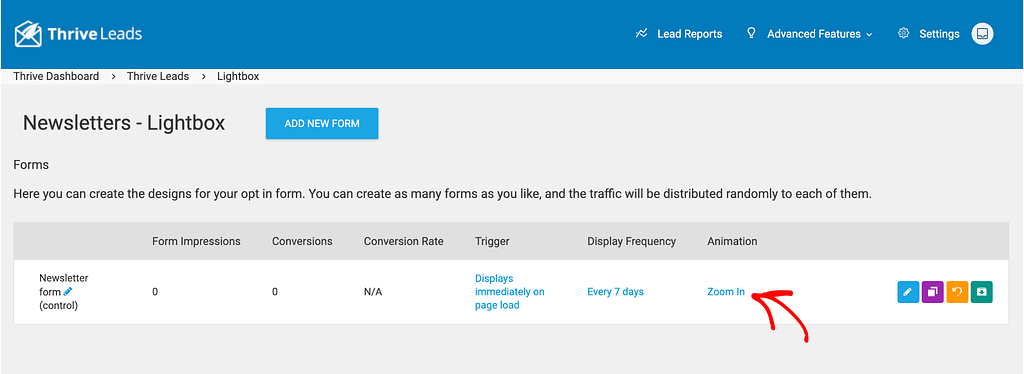1024x374 pixels.
Task: Click the Thrive Leads envelope logo
Action: point(29,34)
